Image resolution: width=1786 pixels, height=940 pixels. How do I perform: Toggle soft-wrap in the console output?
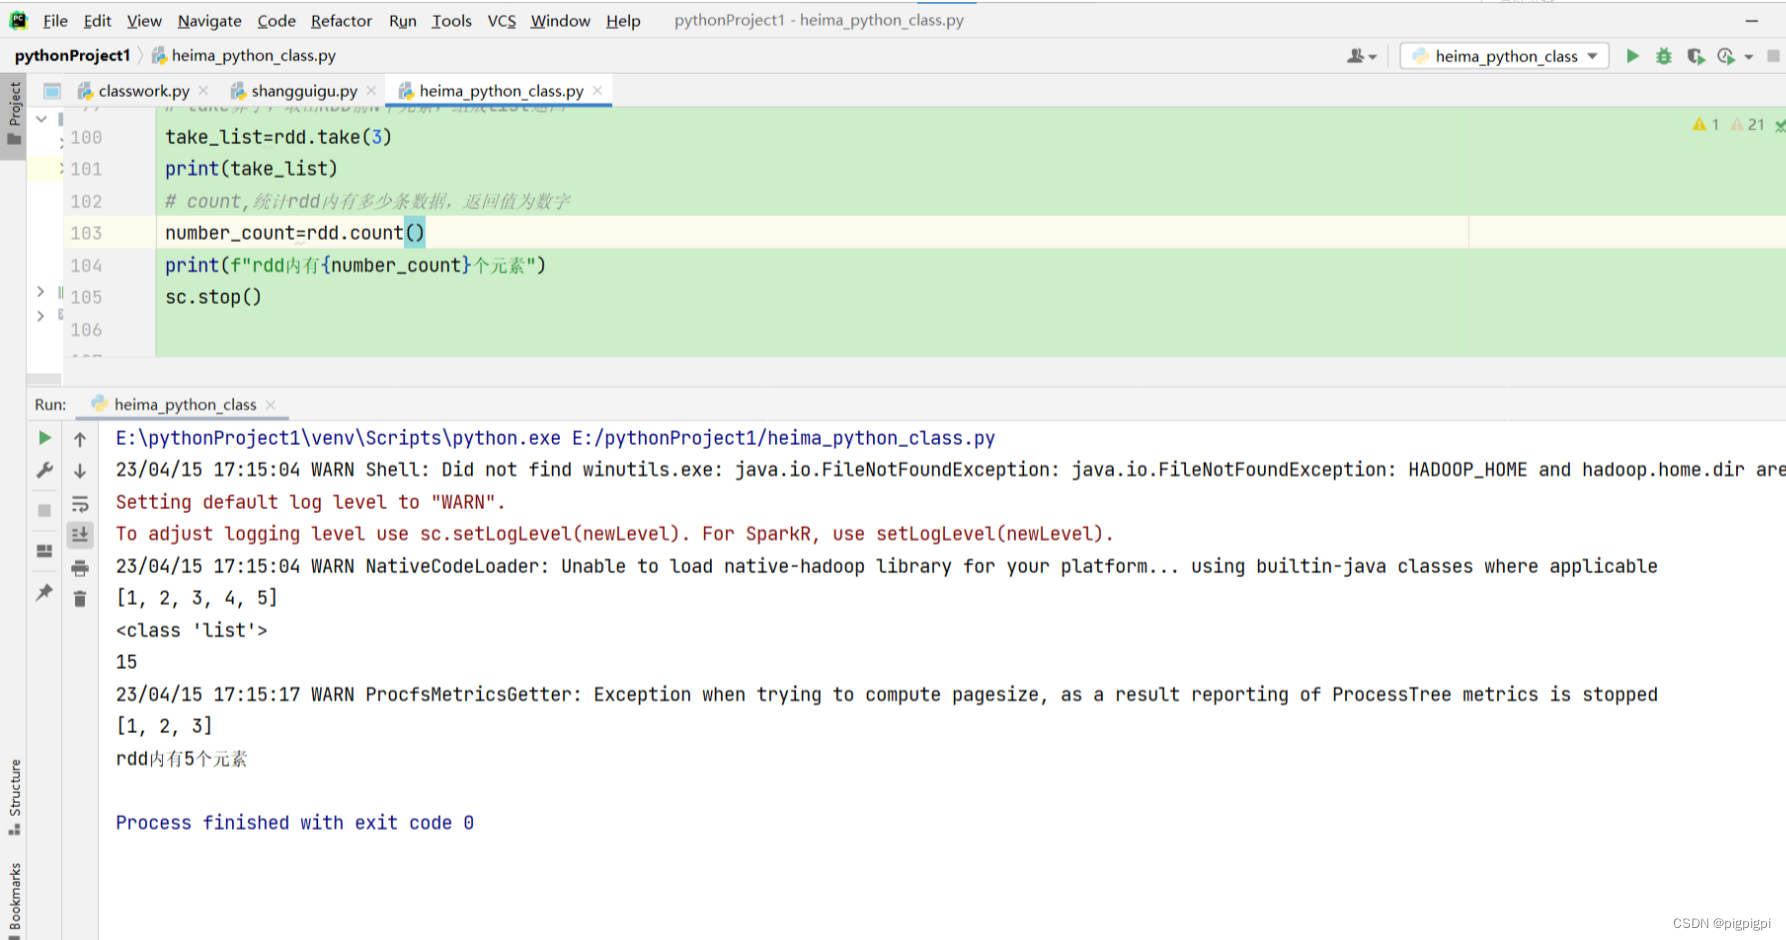tap(80, 503)
